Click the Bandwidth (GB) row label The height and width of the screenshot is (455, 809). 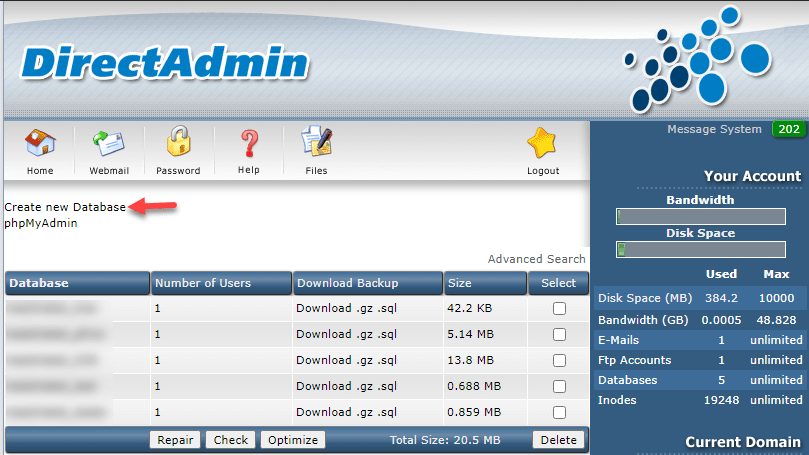point(643,320)
